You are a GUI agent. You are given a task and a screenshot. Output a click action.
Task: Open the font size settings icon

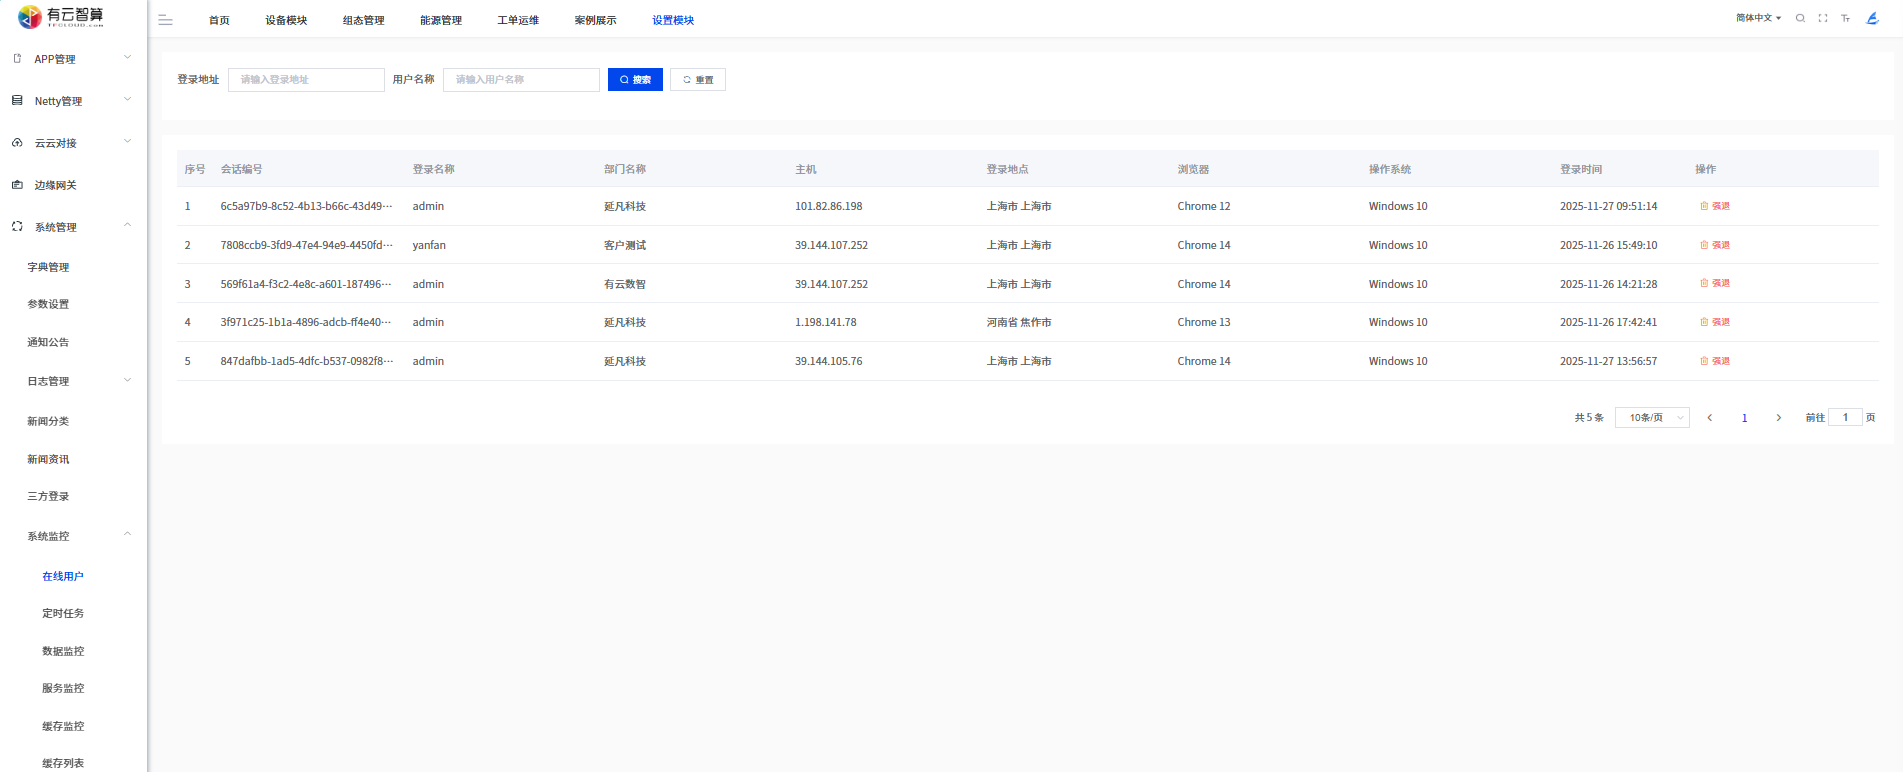pyautogui.click(x=1845, y=18)
